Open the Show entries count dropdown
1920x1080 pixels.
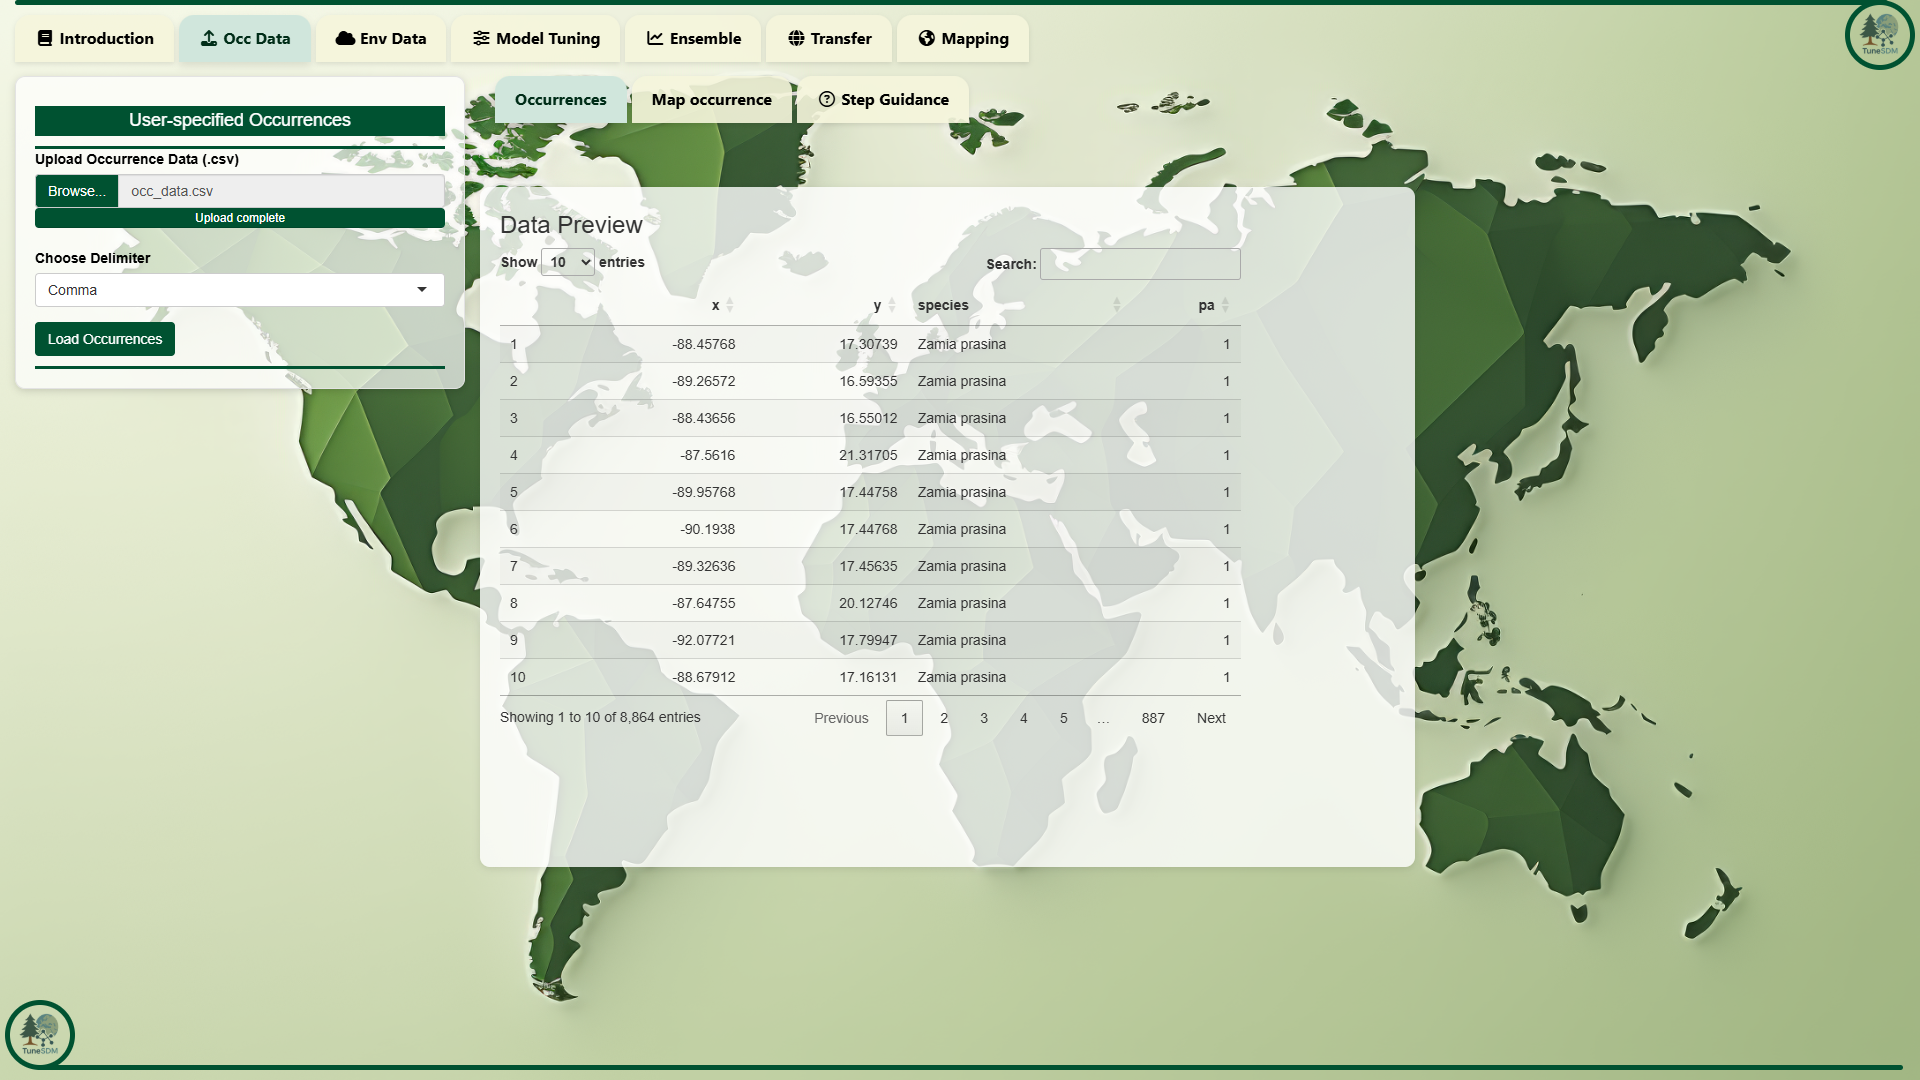coord(568,263)
